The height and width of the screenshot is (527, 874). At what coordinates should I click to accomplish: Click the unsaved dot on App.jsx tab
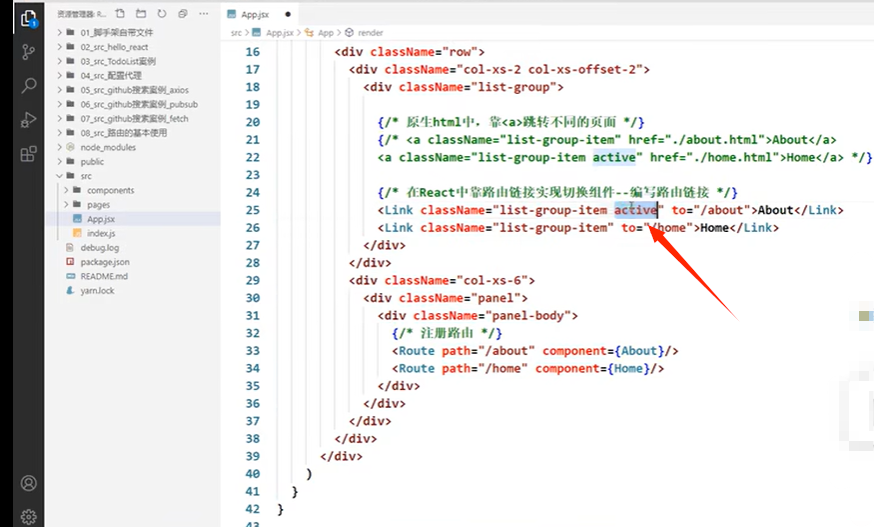click(x=288, y=14)
